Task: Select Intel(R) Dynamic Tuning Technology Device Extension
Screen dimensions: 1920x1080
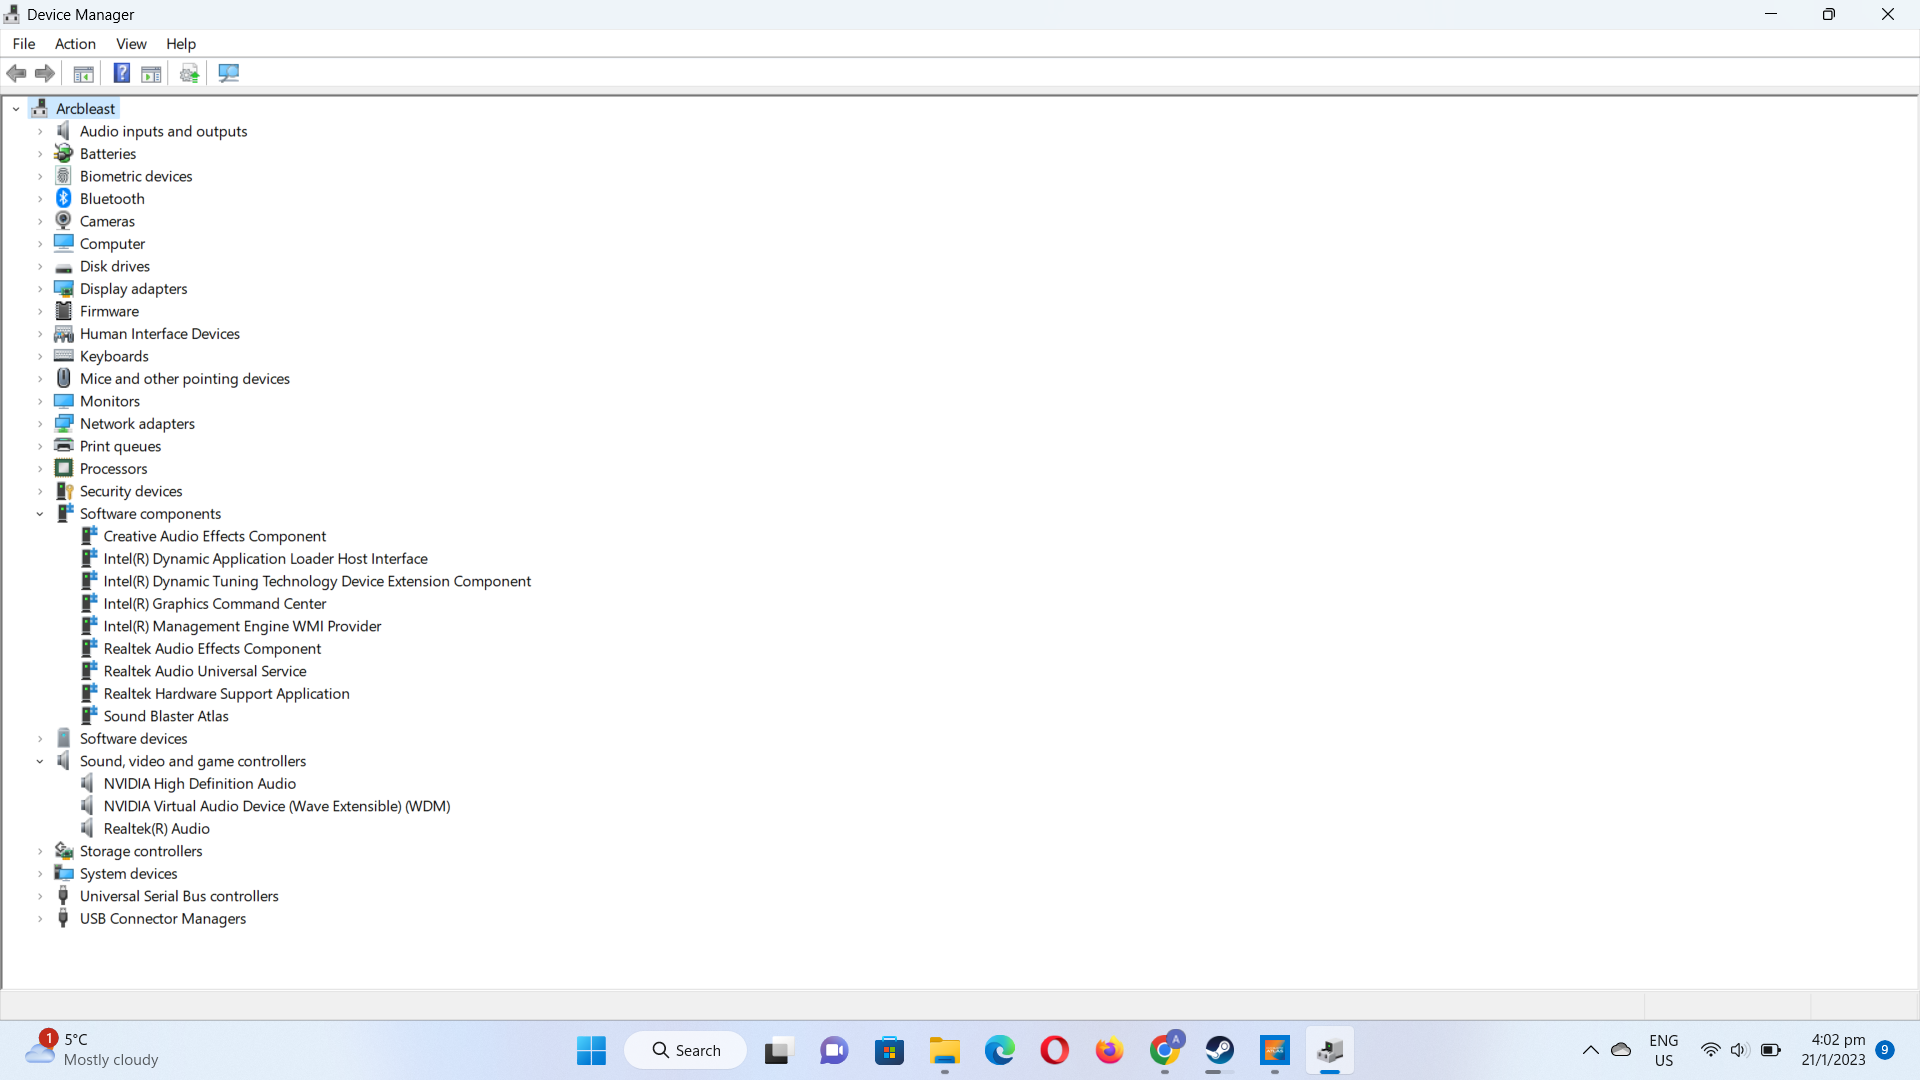Action: click(318, 581)
